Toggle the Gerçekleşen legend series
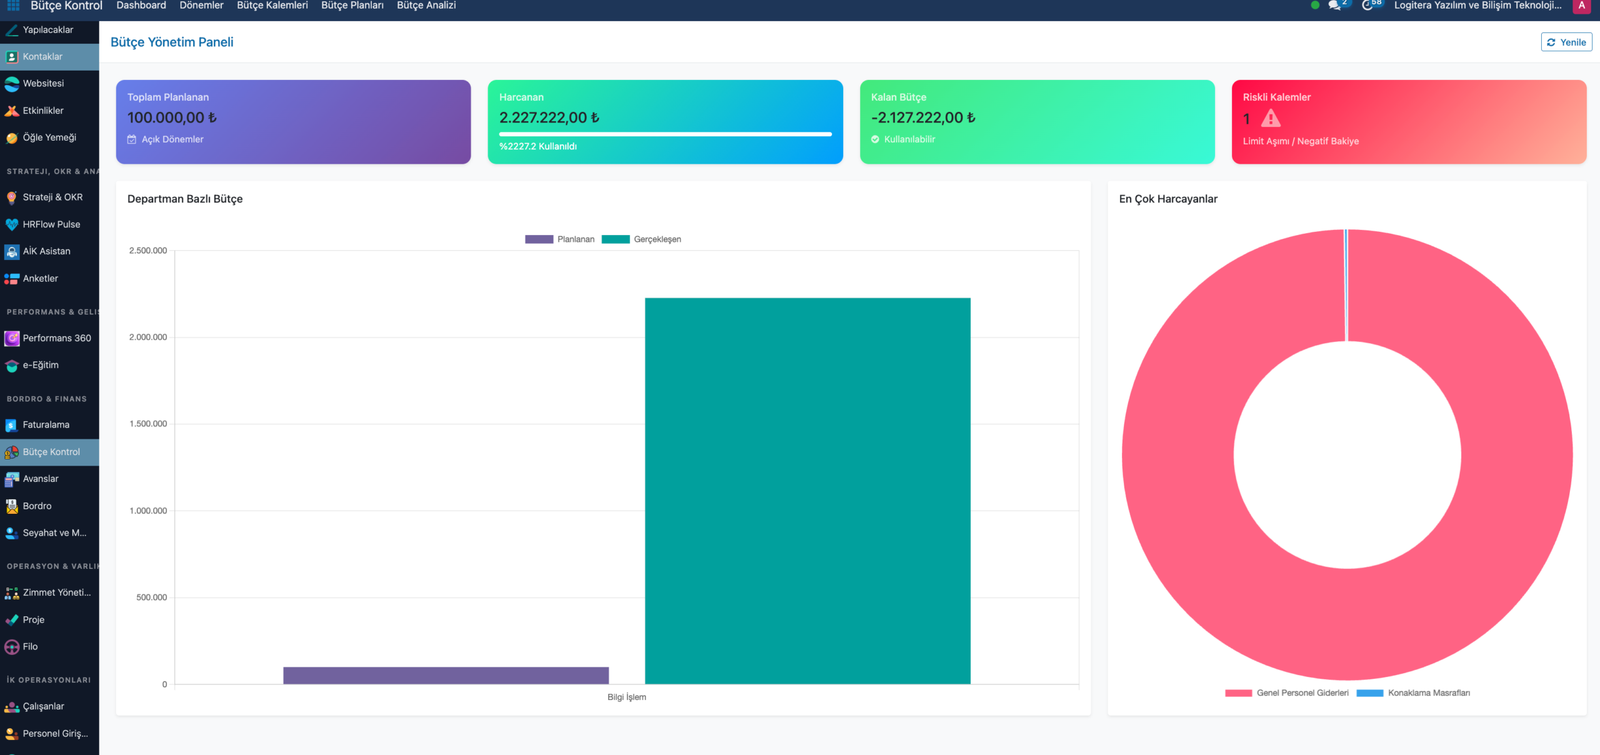 click(x=641, y=239)
